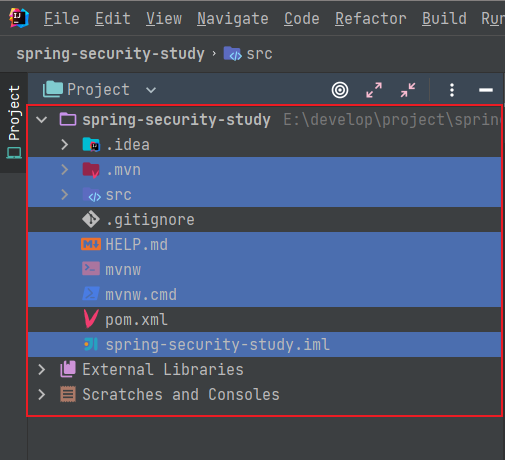Screen dimensions: 505x460
Task: Select the spring-security-study root name
Action: tap(176, 120)
